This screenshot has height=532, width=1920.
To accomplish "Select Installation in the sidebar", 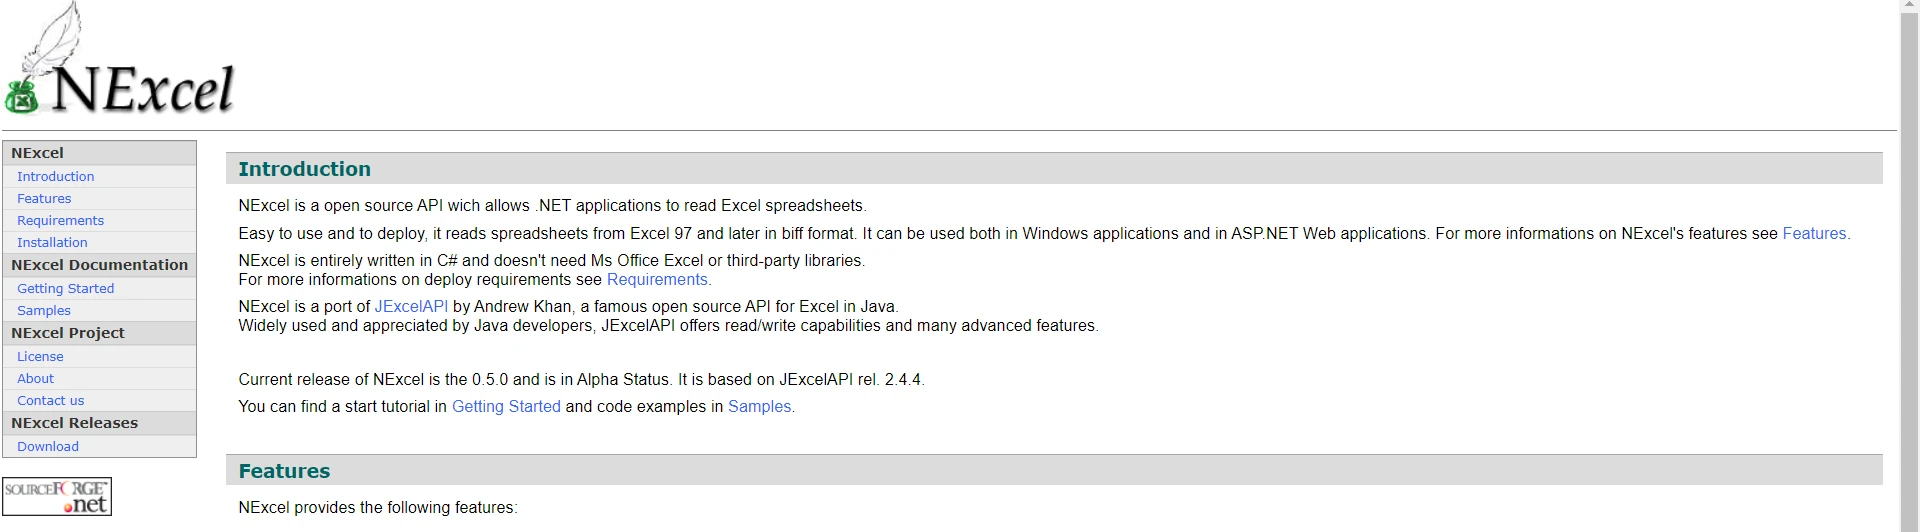I will 52,242.
